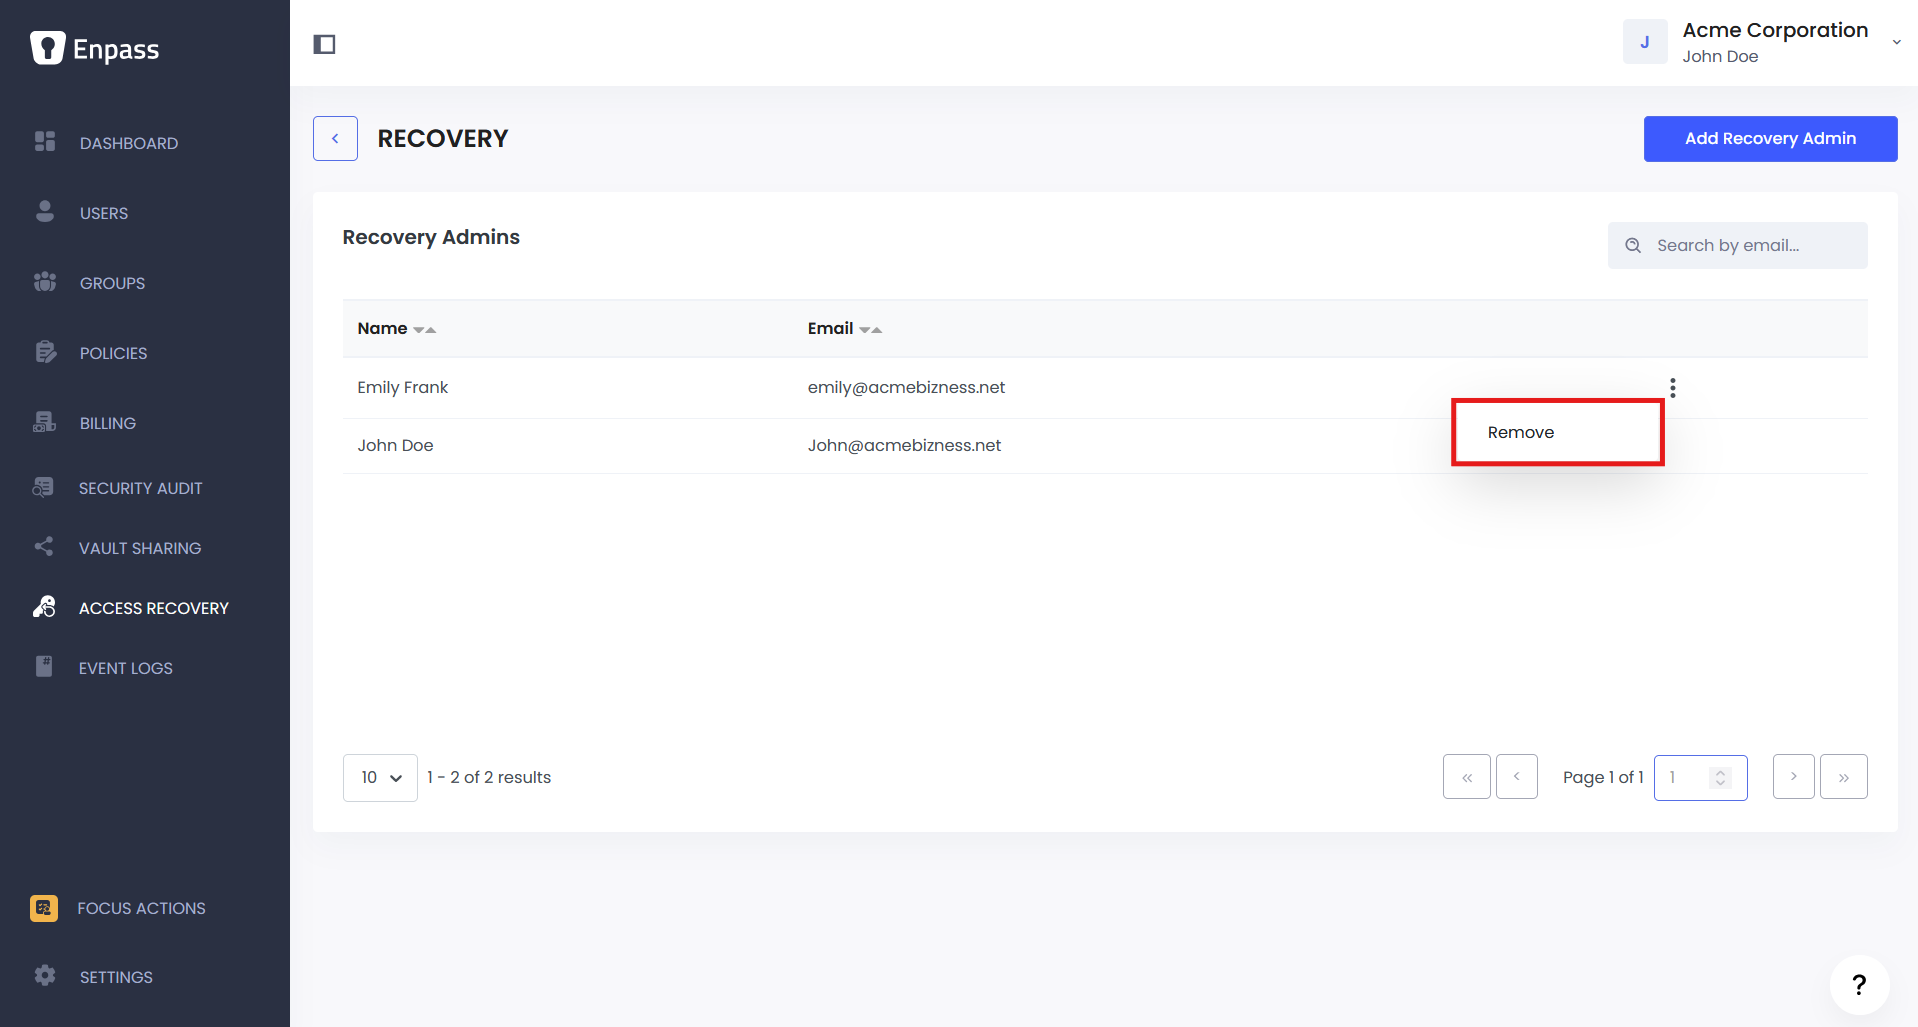This screenshot has height=1027, width=1918.
Task: Toggle the sidebar collapse icon
Action: (324, 44)
